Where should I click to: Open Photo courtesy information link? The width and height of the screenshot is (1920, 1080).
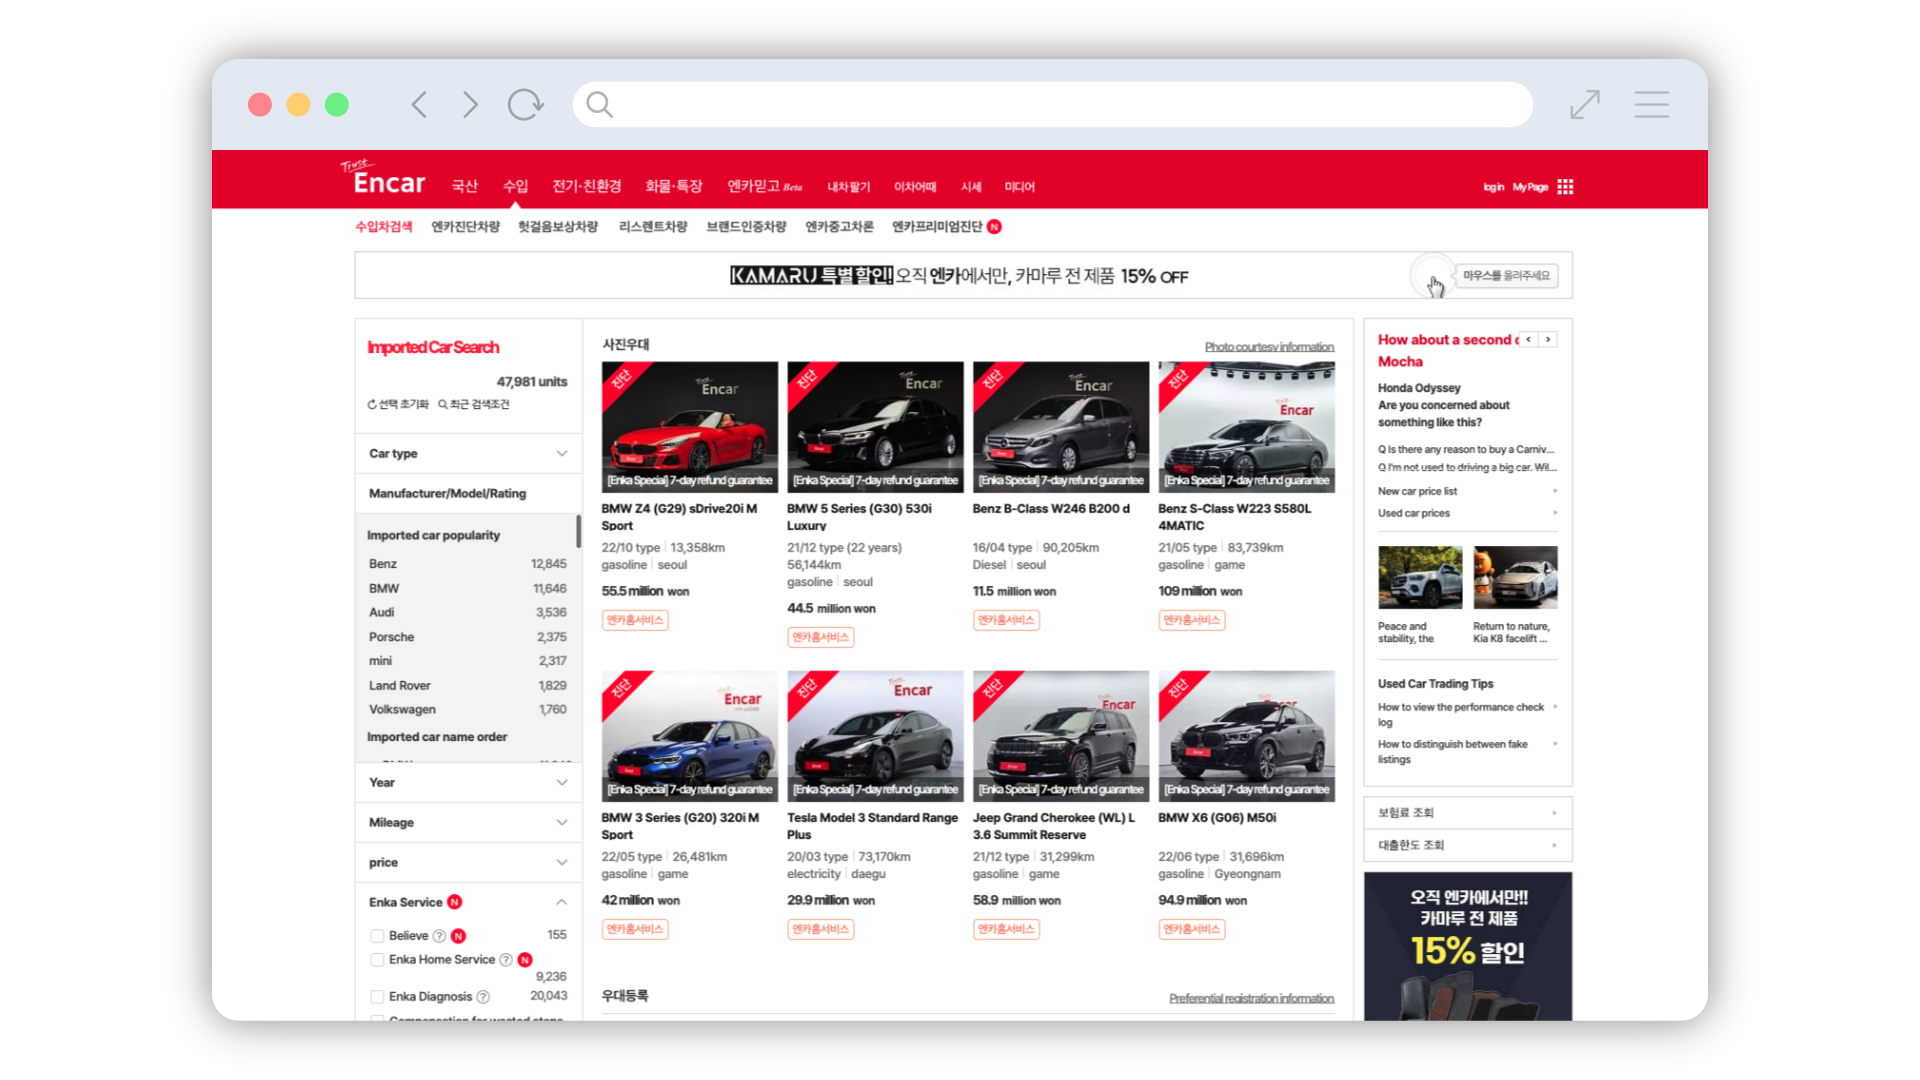pyautogui.click(x=1269, y=347)
